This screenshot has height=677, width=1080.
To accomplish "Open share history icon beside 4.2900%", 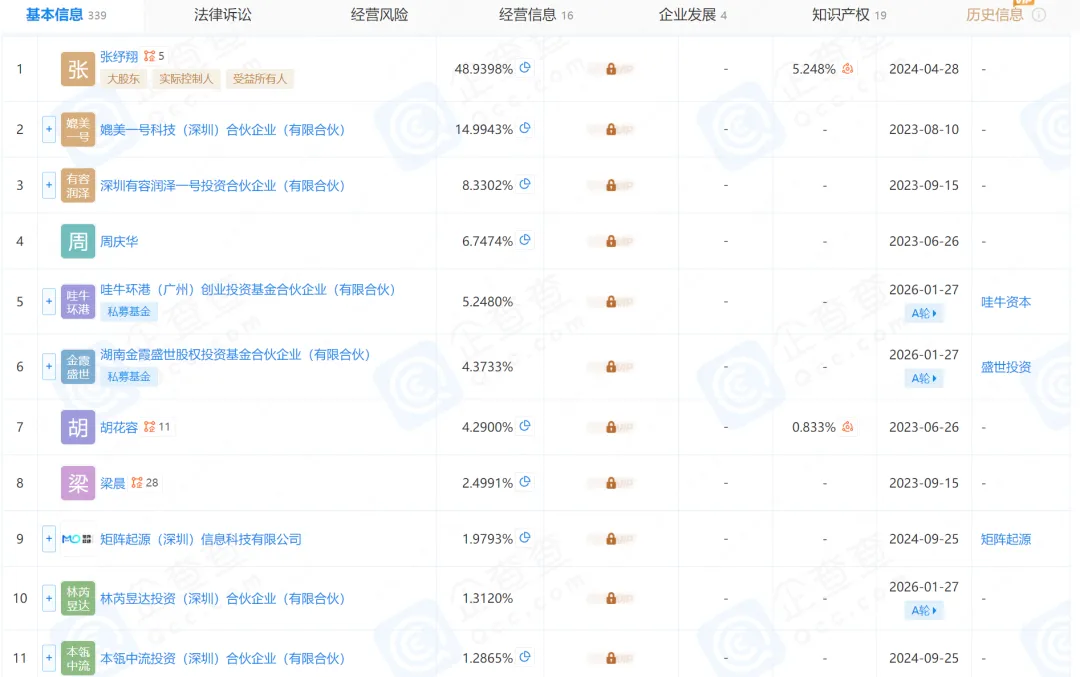I will coord(525,426).
